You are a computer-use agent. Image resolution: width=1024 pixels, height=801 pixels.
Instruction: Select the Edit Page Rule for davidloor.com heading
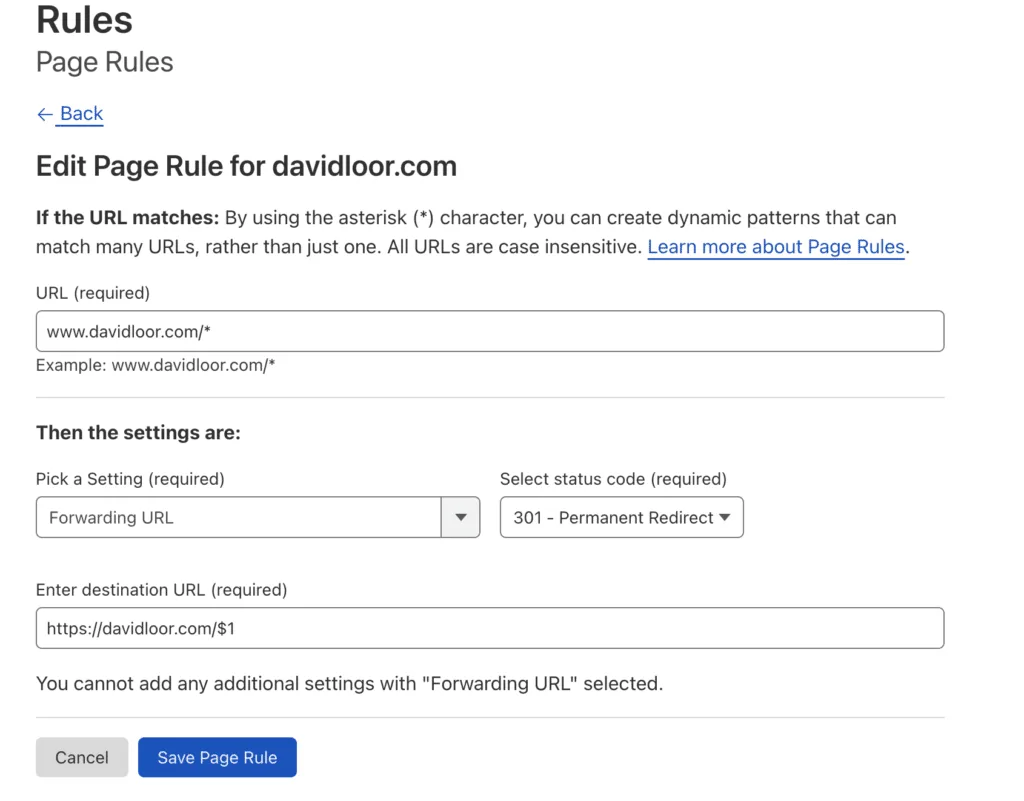point(246,166)
